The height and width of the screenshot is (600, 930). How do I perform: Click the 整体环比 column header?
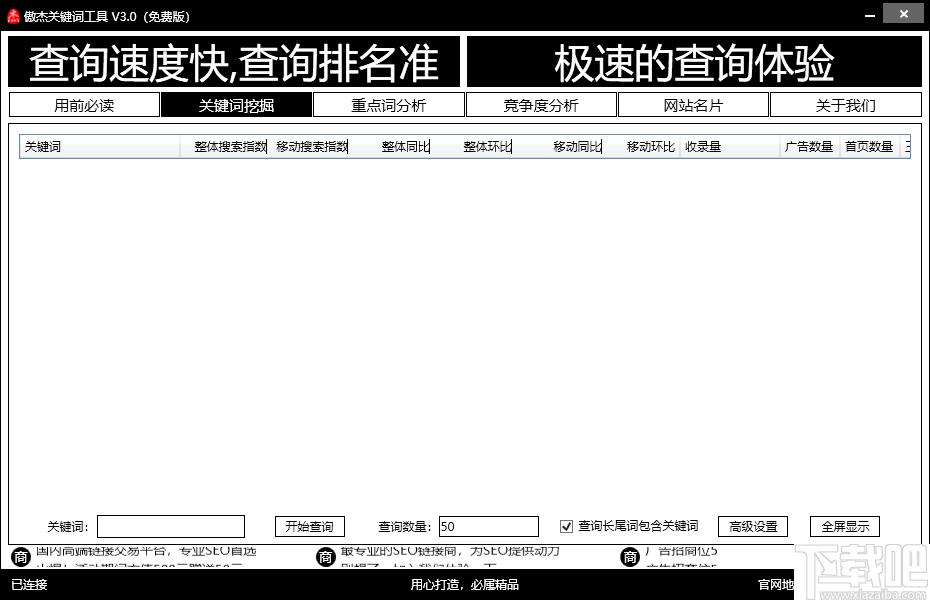472,146
